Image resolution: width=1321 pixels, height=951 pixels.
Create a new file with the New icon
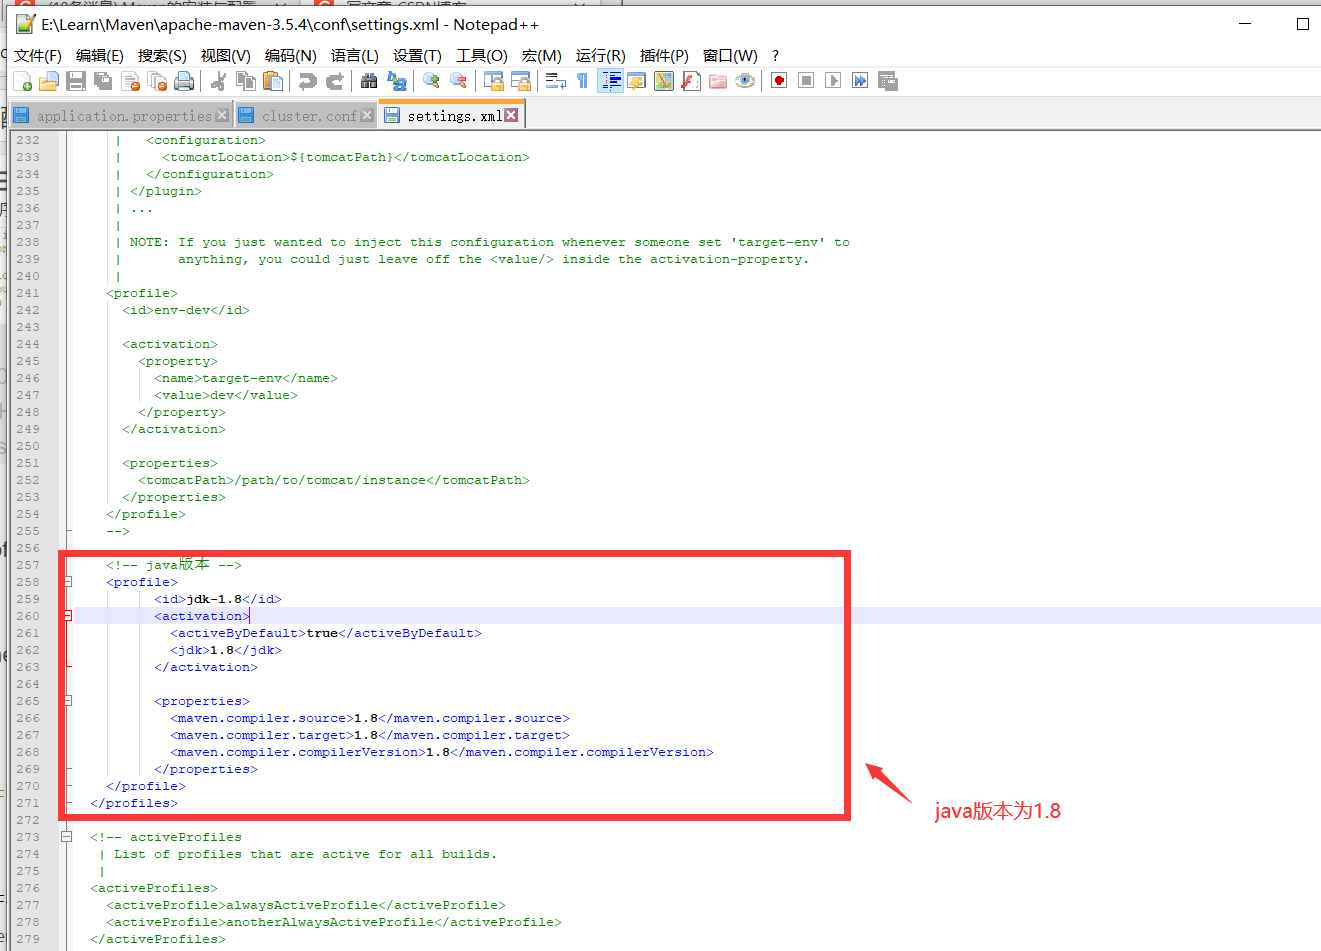coord(22,81)
